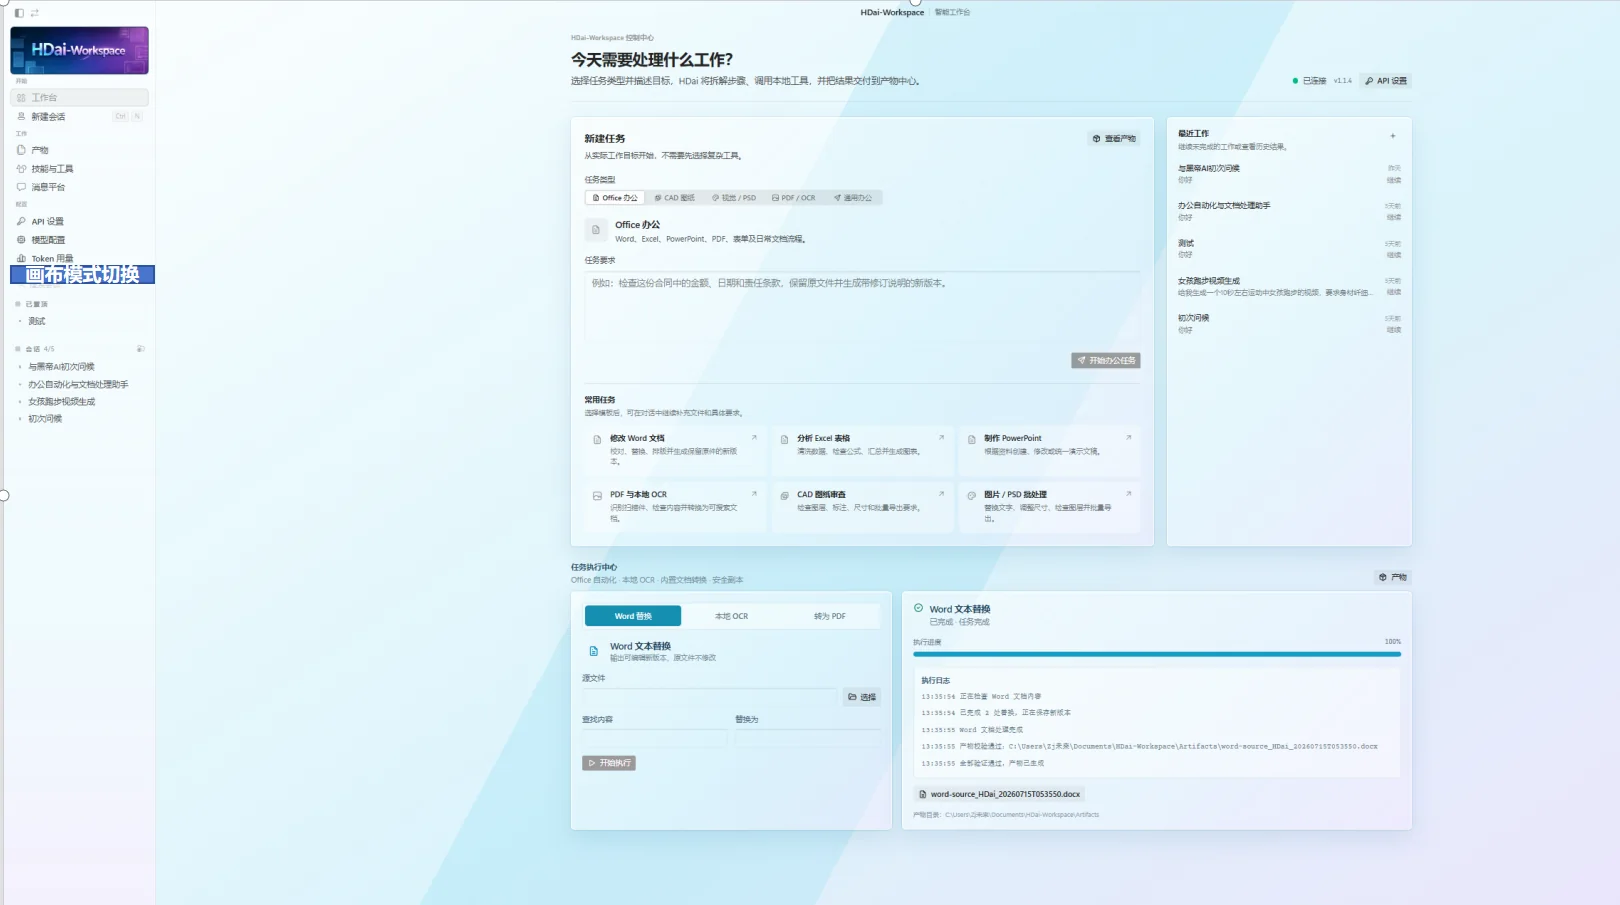Click the 替换为 input field
This screenshot has width=1620, height=905.
point(808,738)
